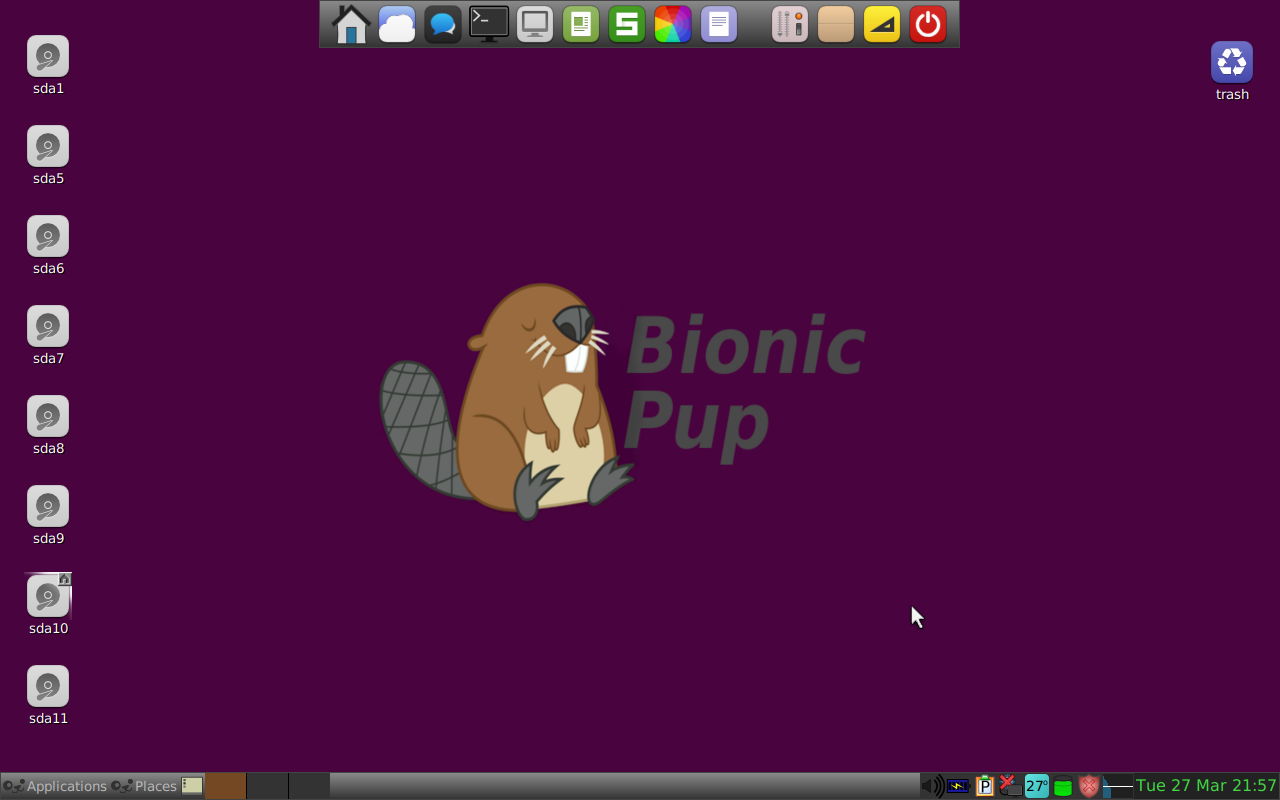The height and width of the screenshot is (800, 1280).
Task: Launch the green word processor icon
Action: [x=581, y=24]
